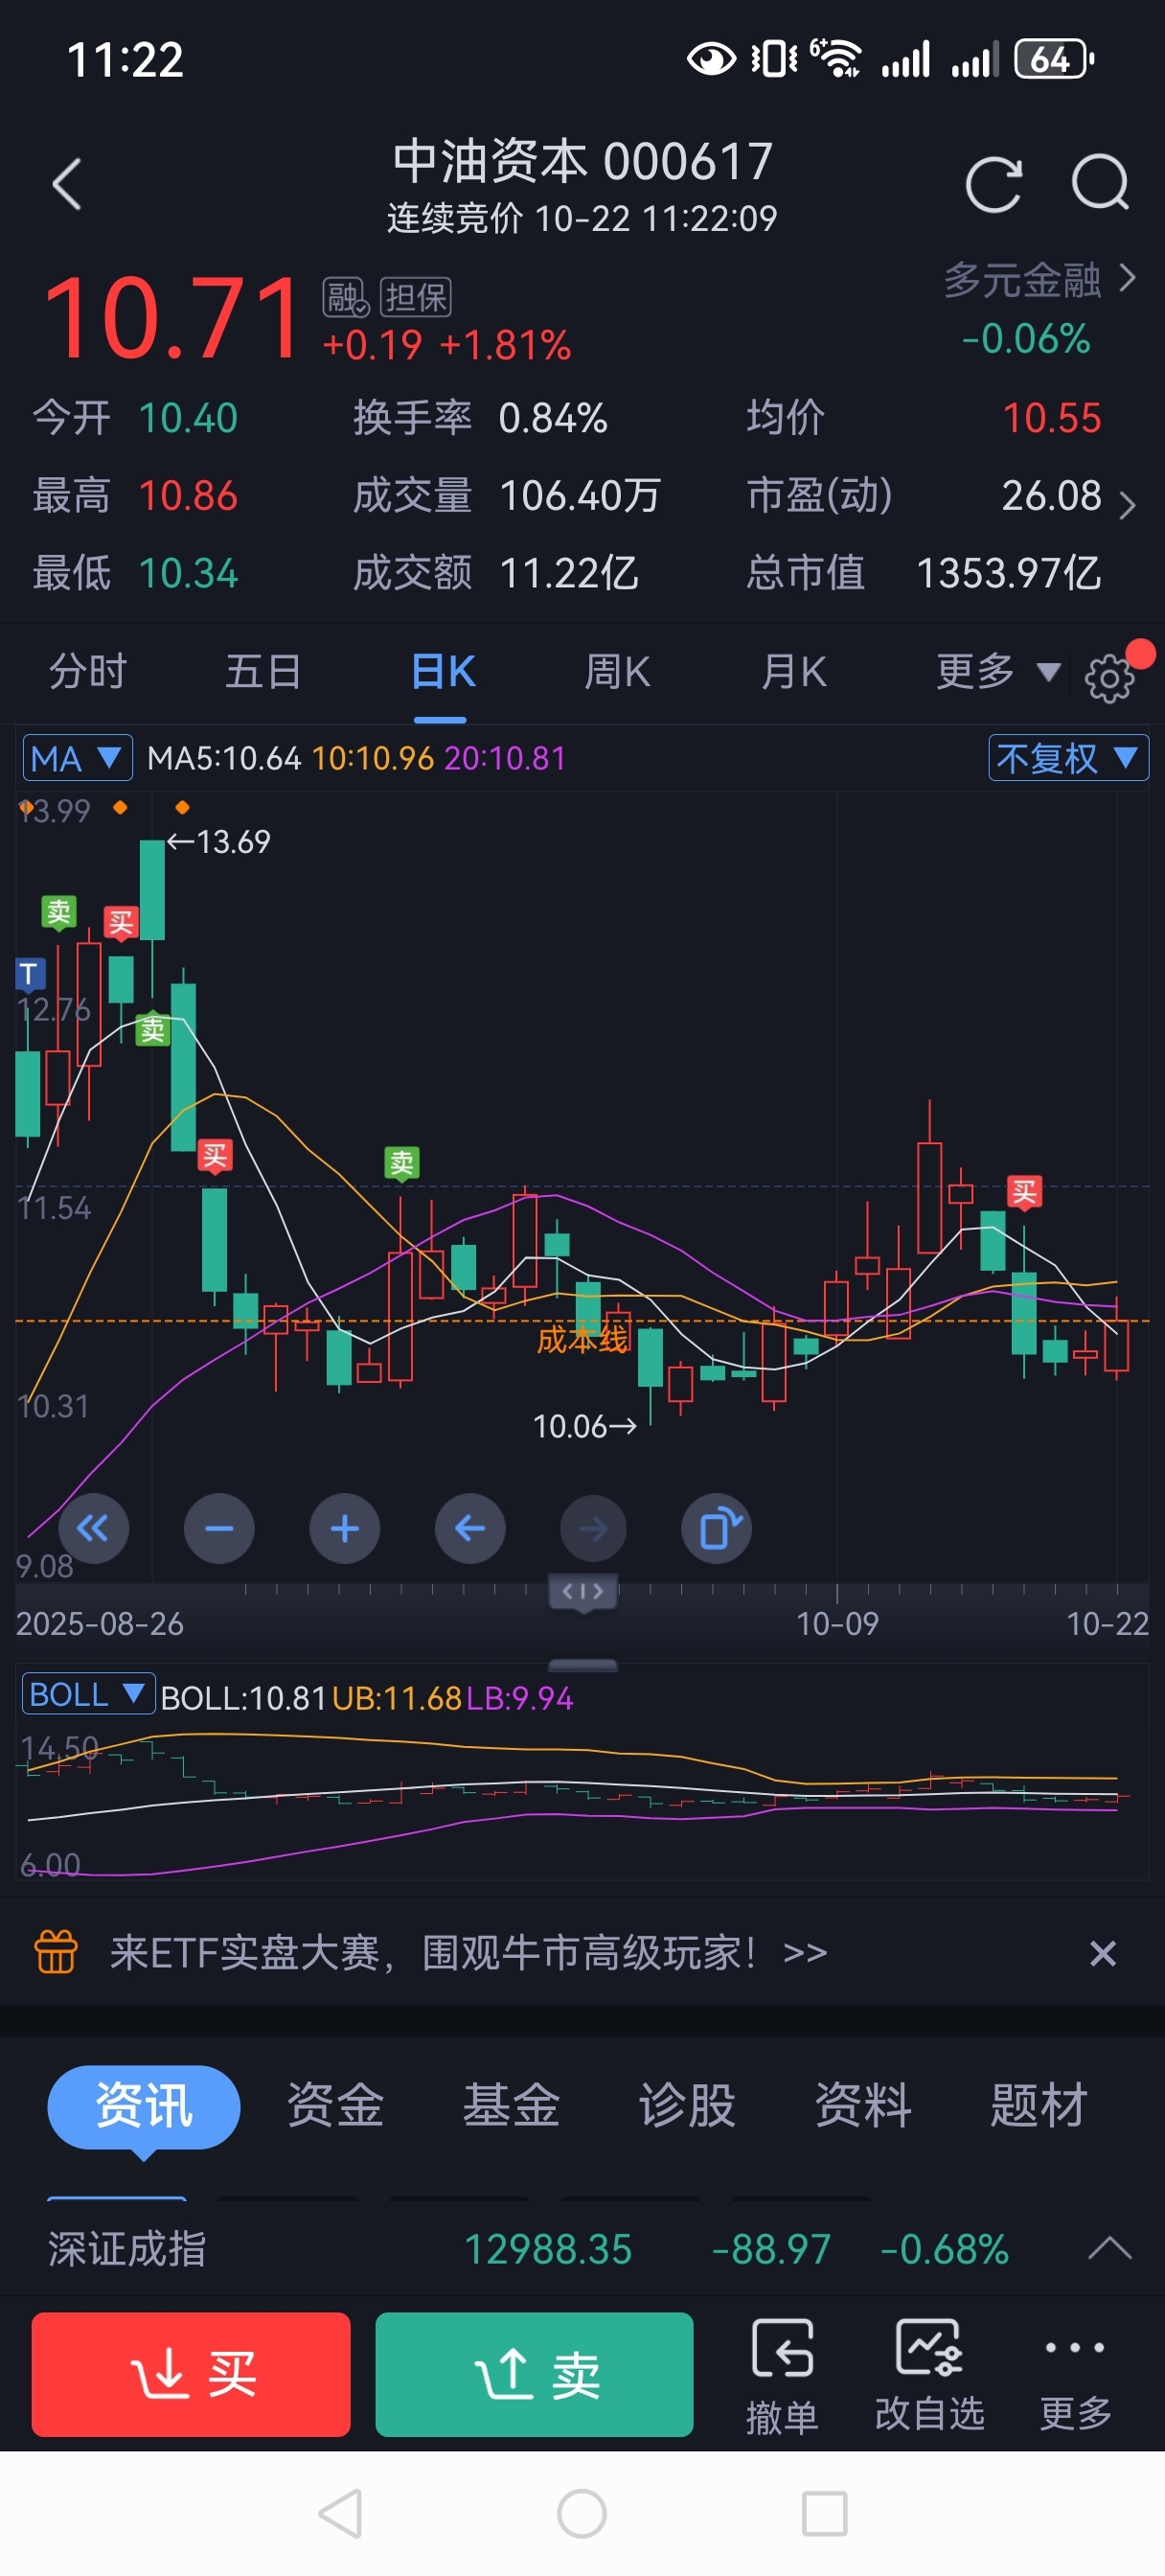This screenshot has height=2576, width=1165.
Task: Jump to earliest candles with double-left arrow
Action: point(93,1527)
